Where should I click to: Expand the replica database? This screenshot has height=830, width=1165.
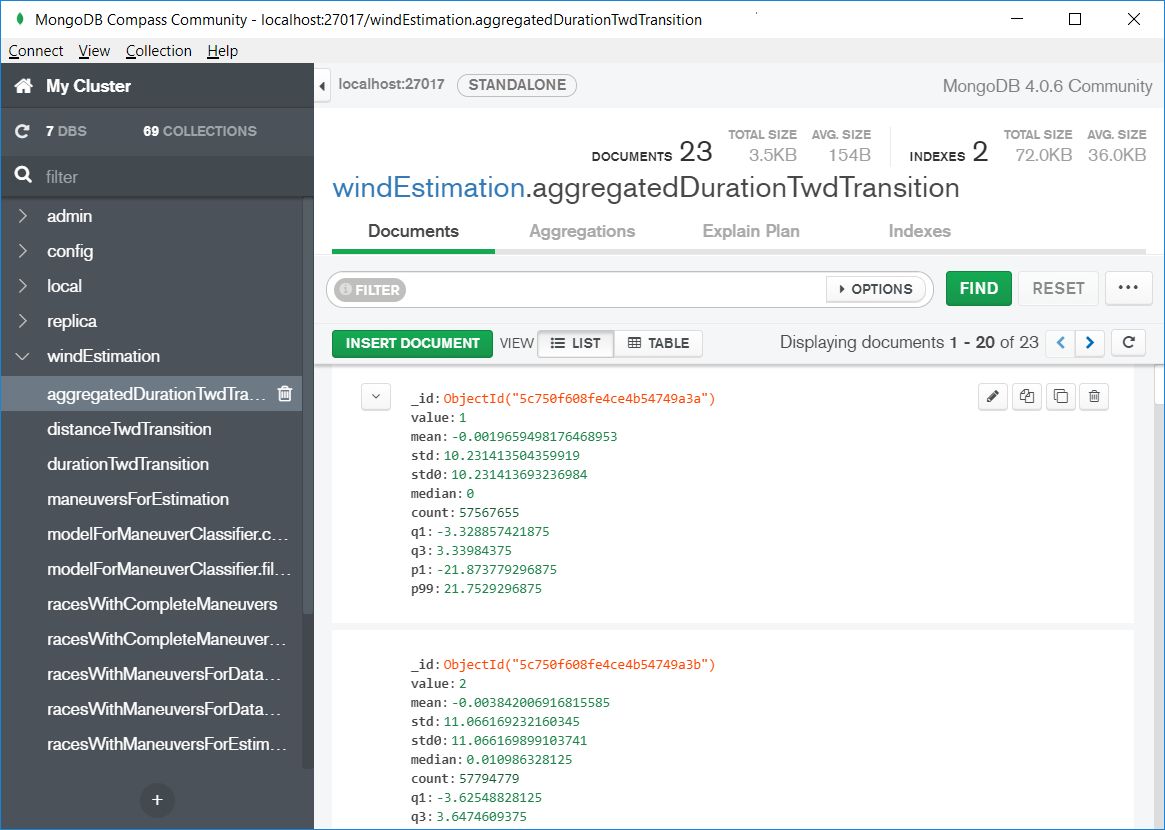pos(23,321)
